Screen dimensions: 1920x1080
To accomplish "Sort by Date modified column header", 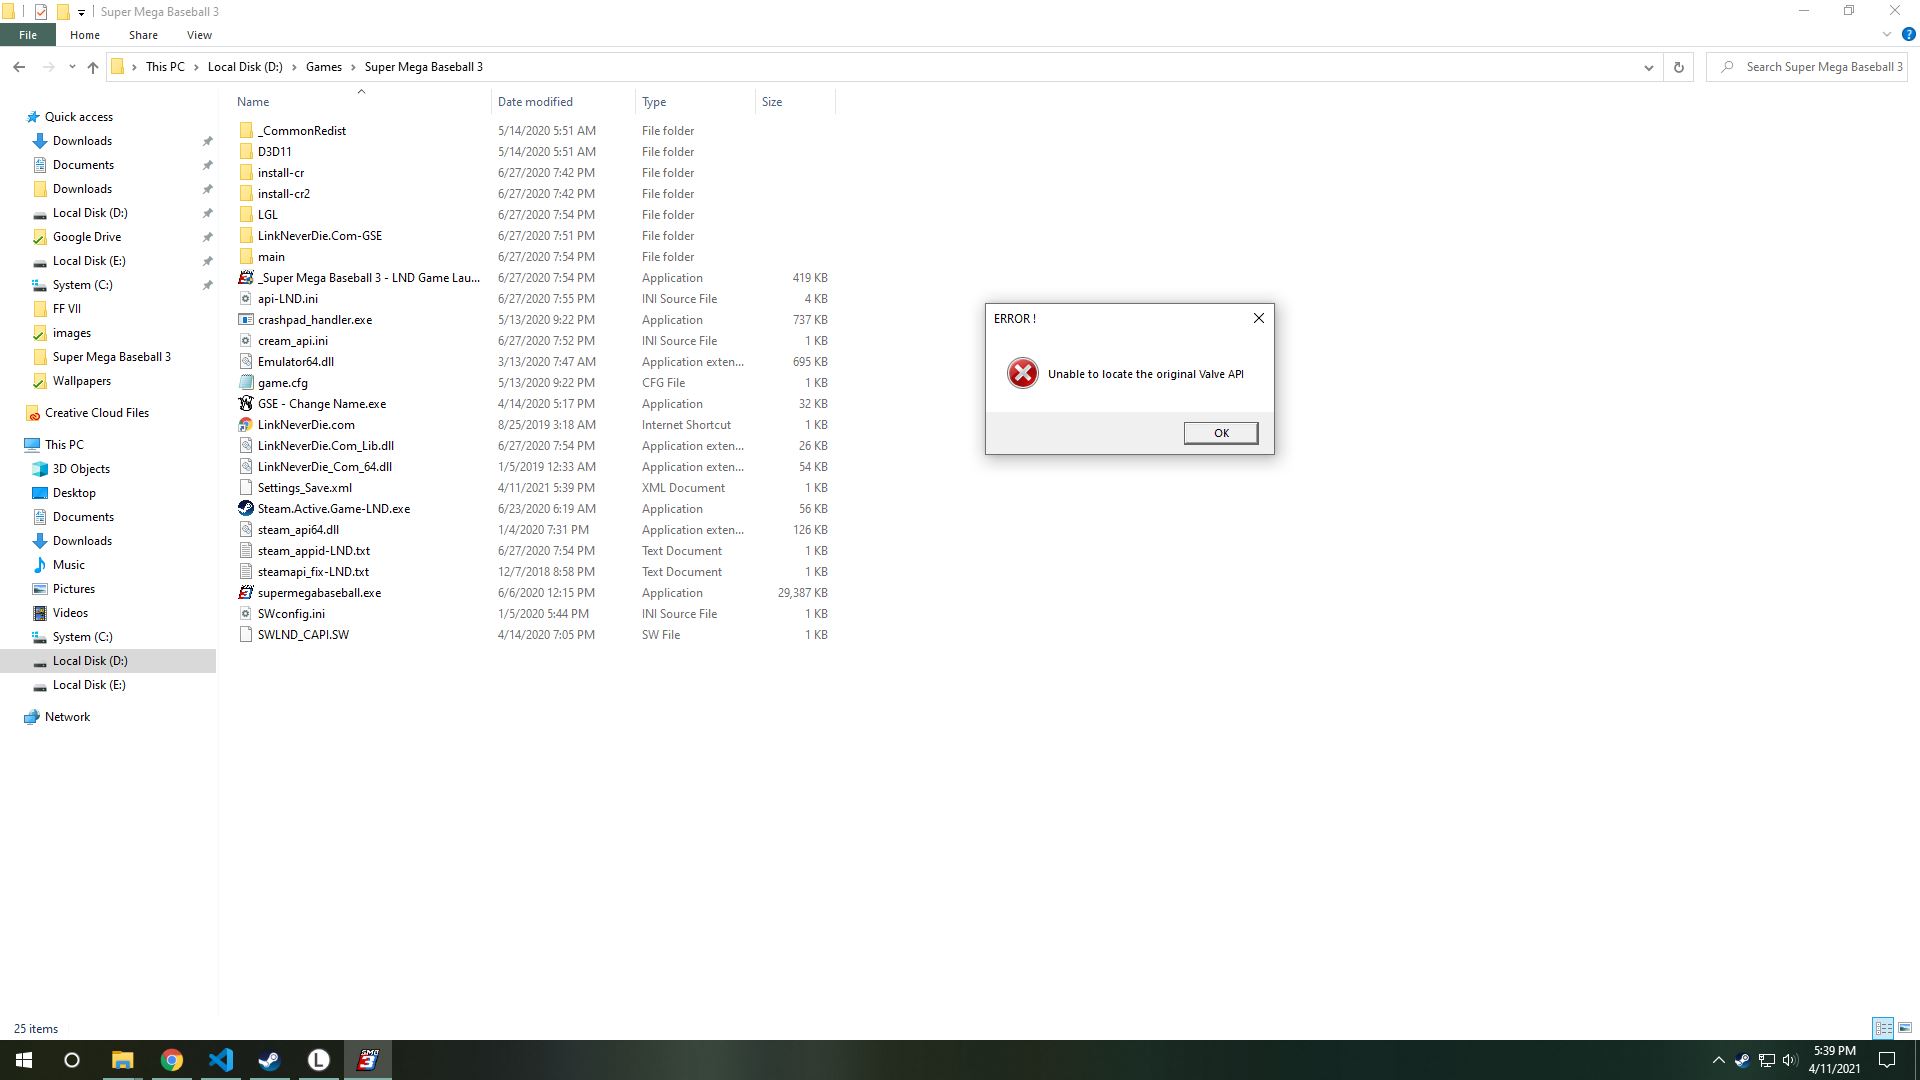I will click(x=535, y=102).
